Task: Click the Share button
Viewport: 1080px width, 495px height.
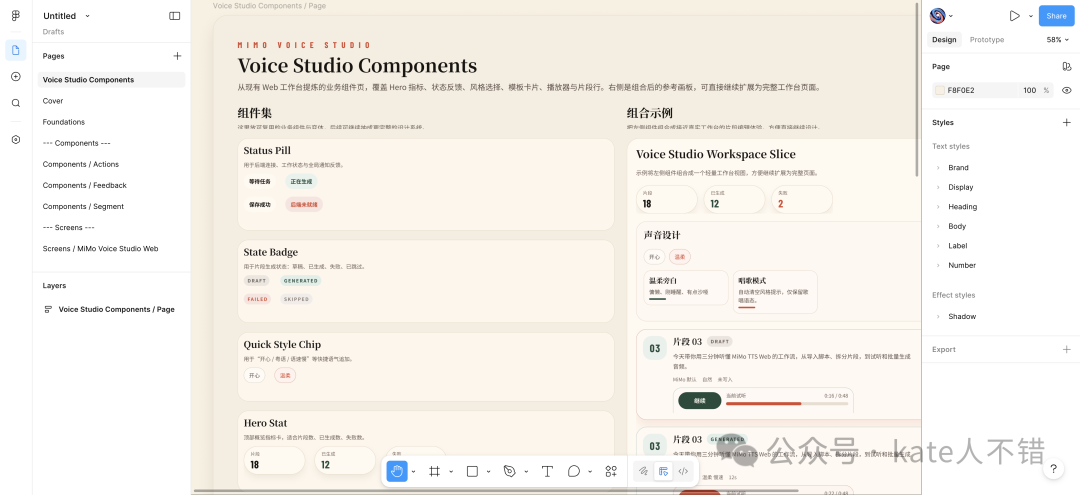Action: (1056, 16)
